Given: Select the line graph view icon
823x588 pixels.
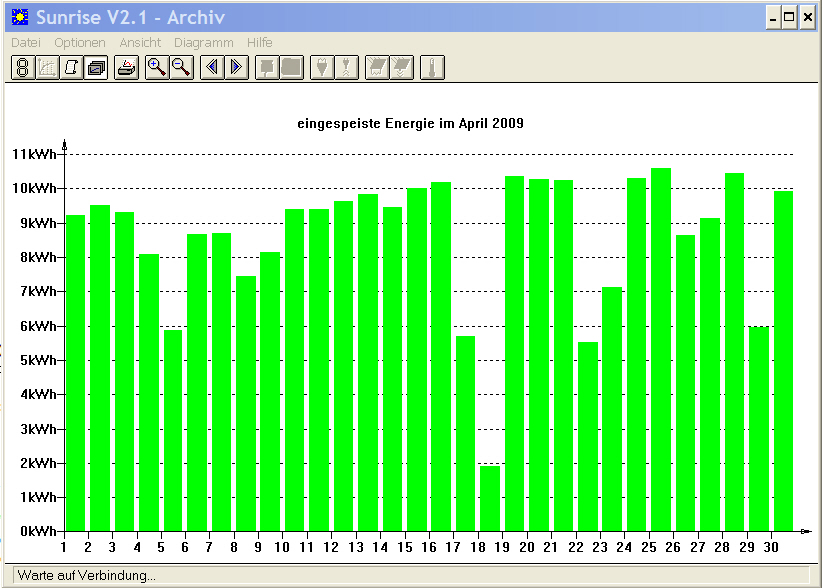Looking at the screenshot, I should point(47,68).
